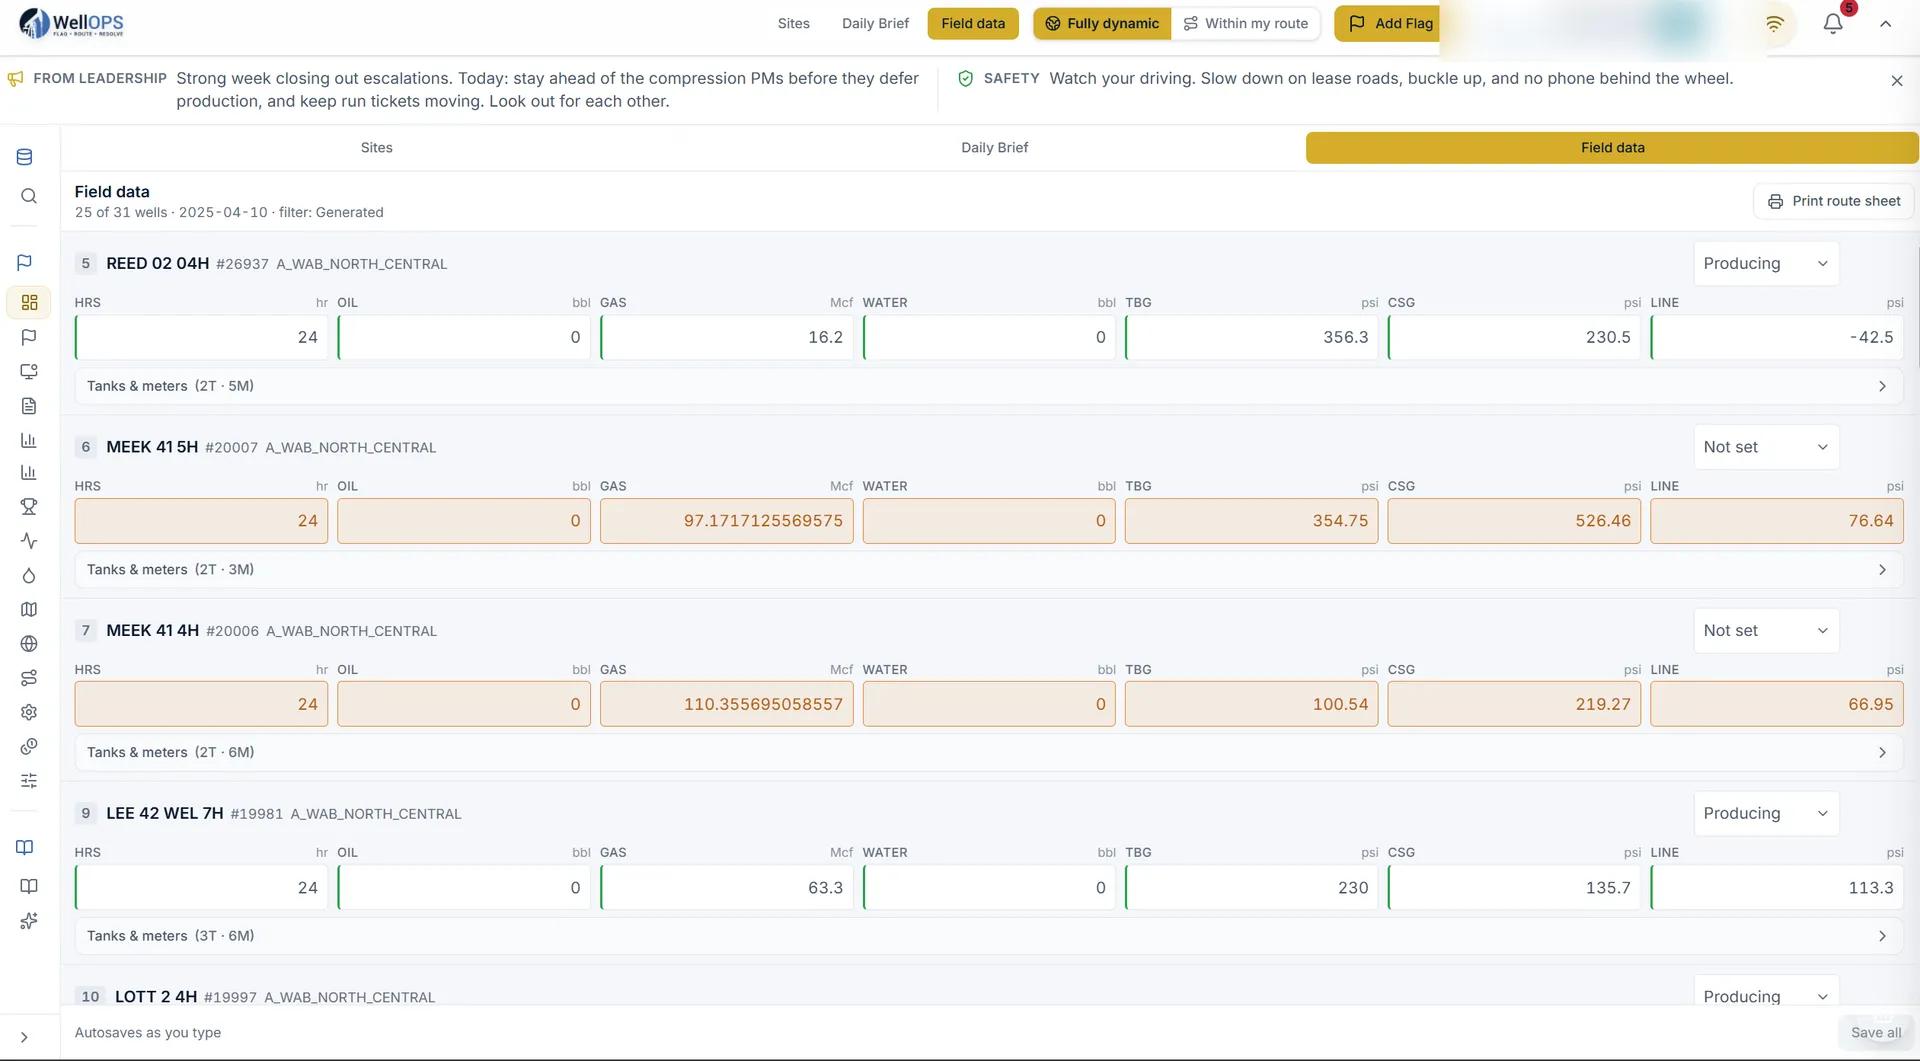The height and width of the screenshot is (1061, 1920).
Task: Switch to Within my route mode
Action: point(1246,23)
